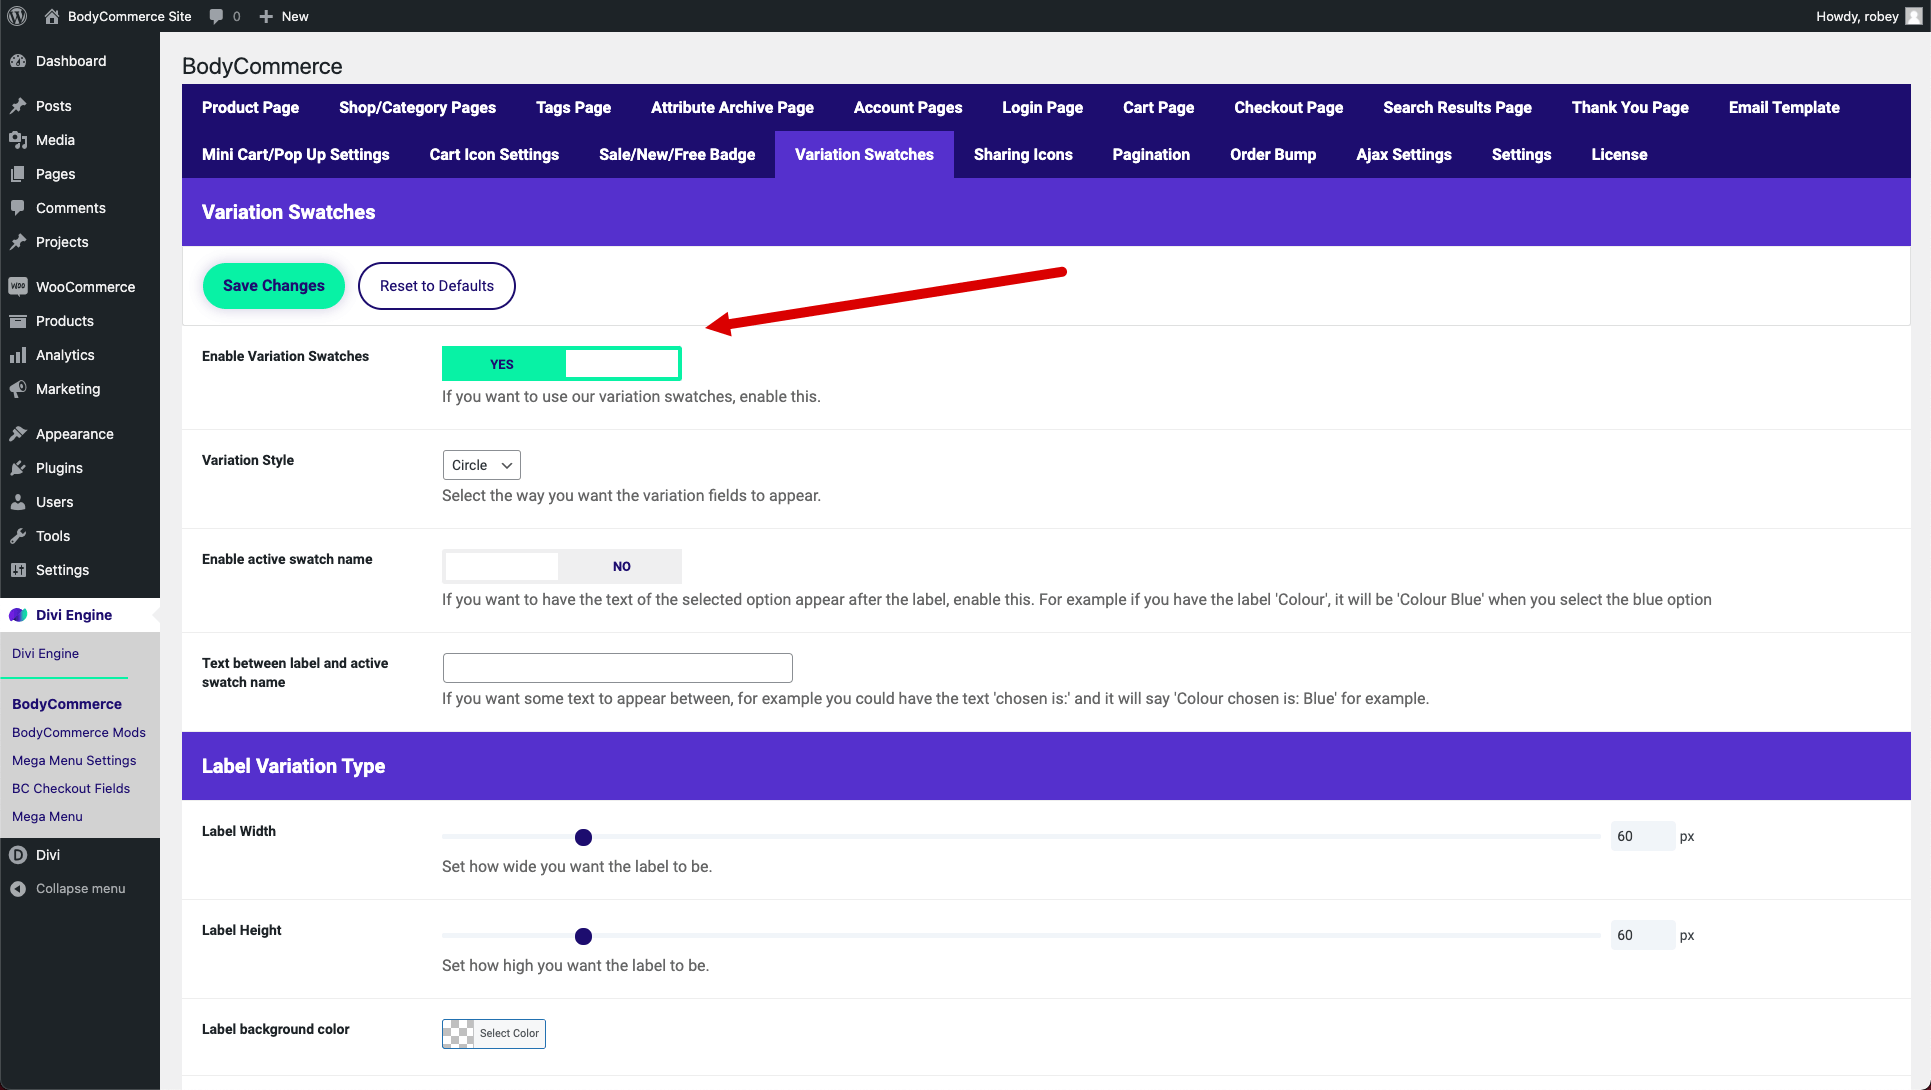Switch to the Checkout Page tab
1931x1090 pixels.
coord(1288,107)
